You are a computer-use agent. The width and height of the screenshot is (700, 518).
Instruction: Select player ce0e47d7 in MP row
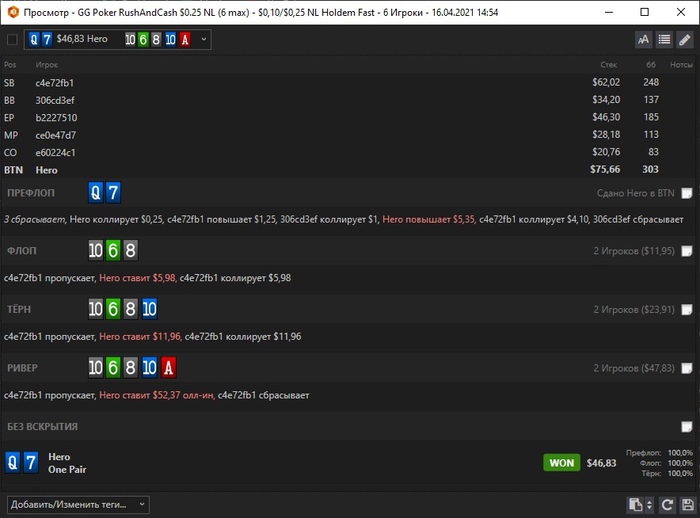pos(56,135)
